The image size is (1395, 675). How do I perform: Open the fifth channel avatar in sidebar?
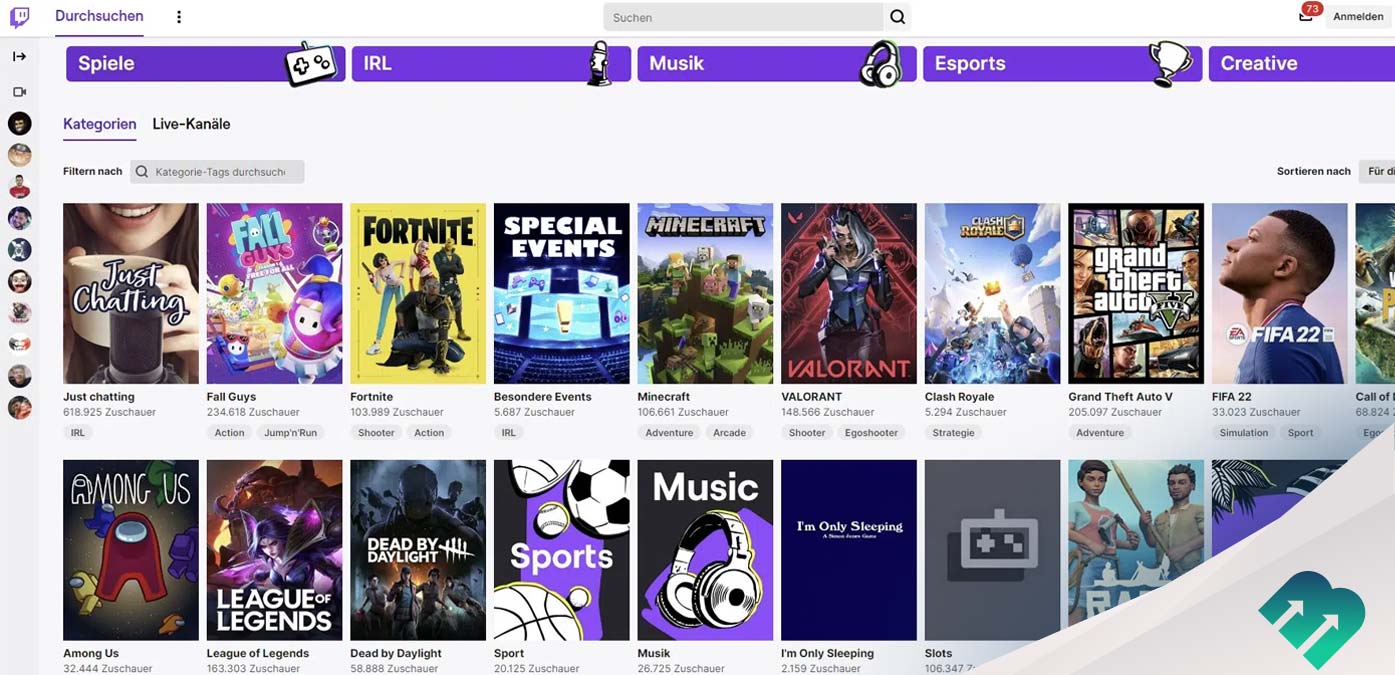20,250
